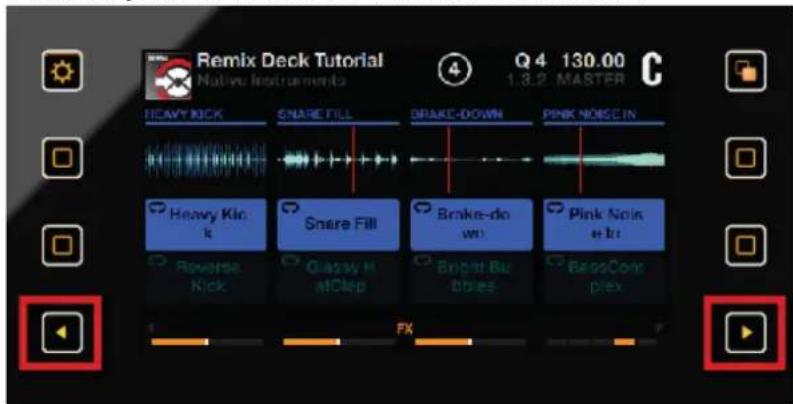Viewport: 793px width, 404px height.
Task: Click the 130.00 tempo value
Action: click(x=593, y=61)
